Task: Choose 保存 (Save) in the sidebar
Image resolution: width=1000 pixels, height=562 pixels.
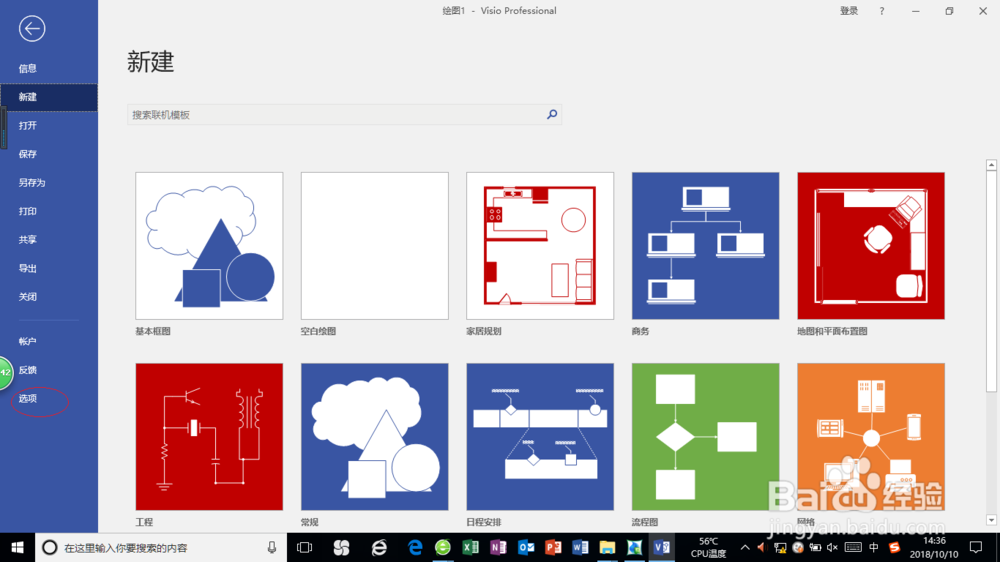Action: pos(27,154)
